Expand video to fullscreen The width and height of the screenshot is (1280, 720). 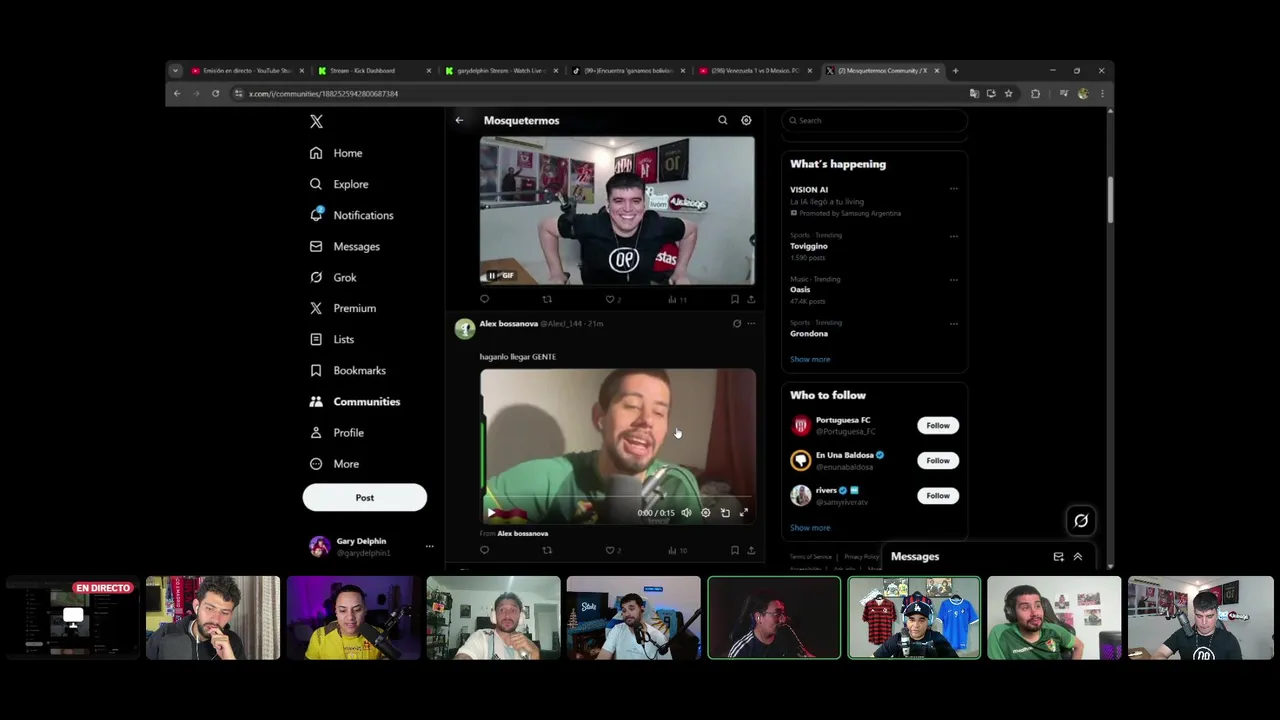[x=743, y=512]
